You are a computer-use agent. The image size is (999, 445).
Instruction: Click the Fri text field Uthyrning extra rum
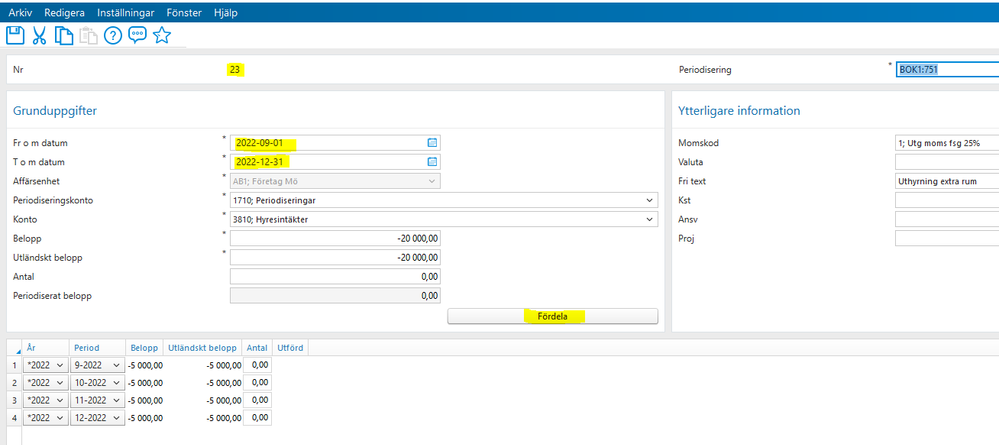(947, 181)
